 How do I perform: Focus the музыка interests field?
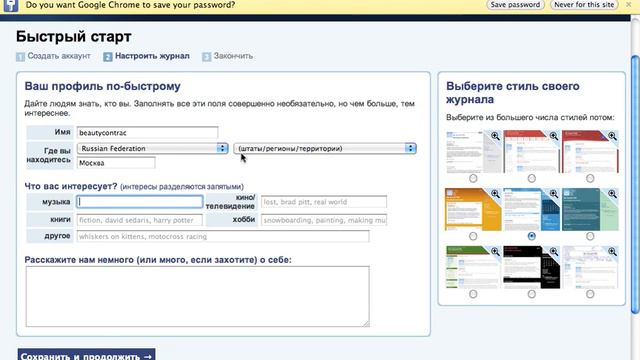139,202
